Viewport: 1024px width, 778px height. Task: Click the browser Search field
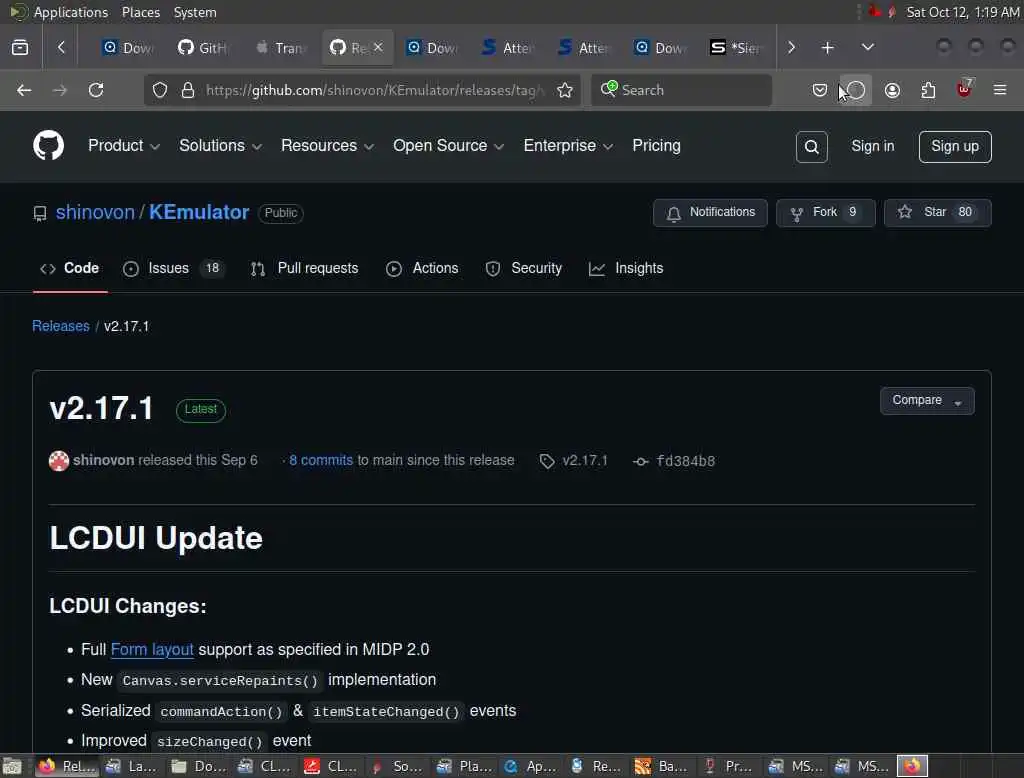(x=681, y=90)
